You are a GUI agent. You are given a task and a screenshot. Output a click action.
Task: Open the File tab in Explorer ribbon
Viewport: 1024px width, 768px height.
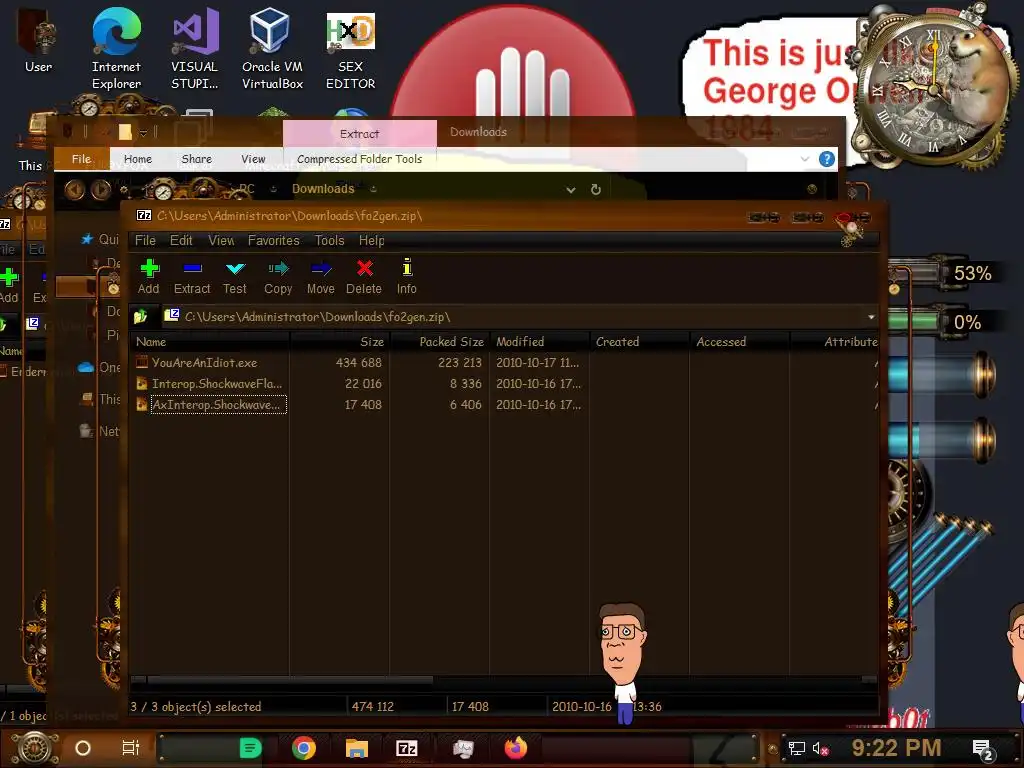point(82,159)
